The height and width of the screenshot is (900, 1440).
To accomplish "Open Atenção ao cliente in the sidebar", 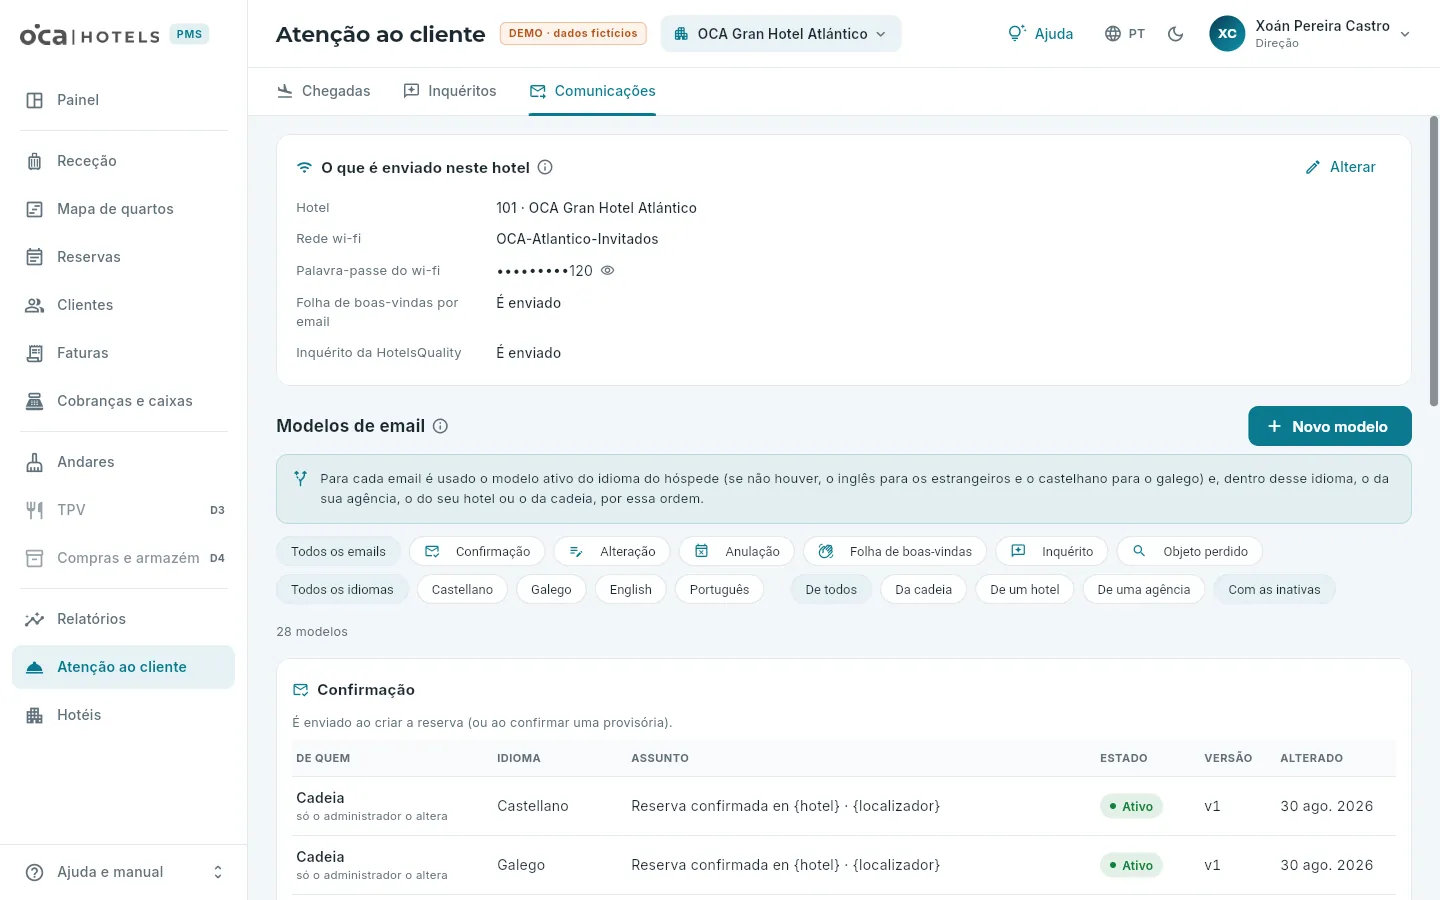I will (123, 667).
